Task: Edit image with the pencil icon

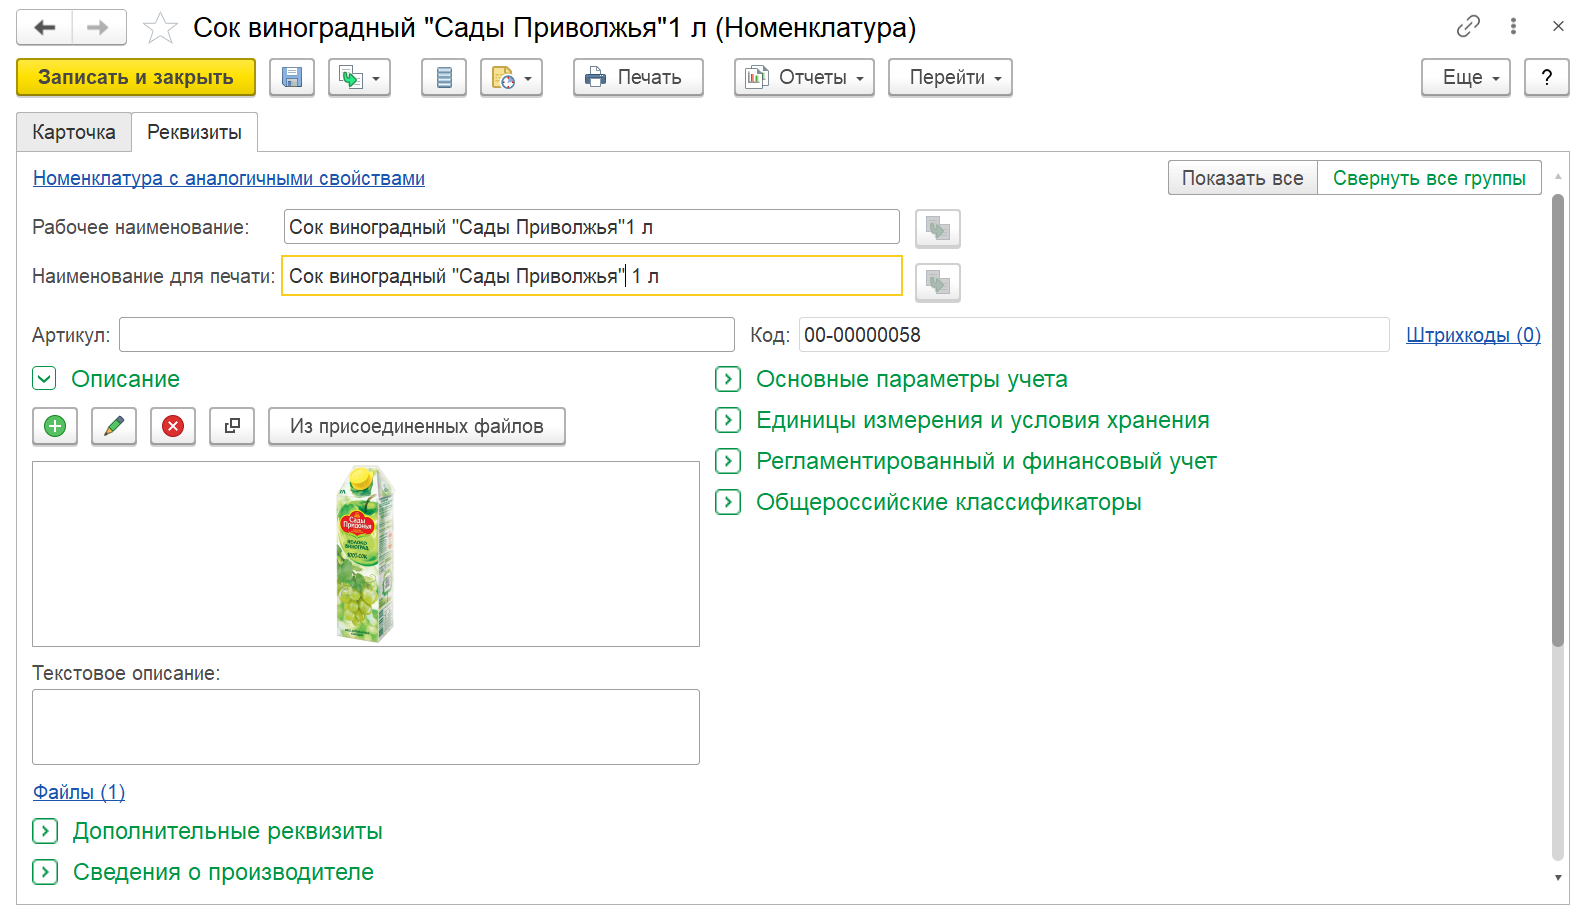Action: [x=114, y=426]
